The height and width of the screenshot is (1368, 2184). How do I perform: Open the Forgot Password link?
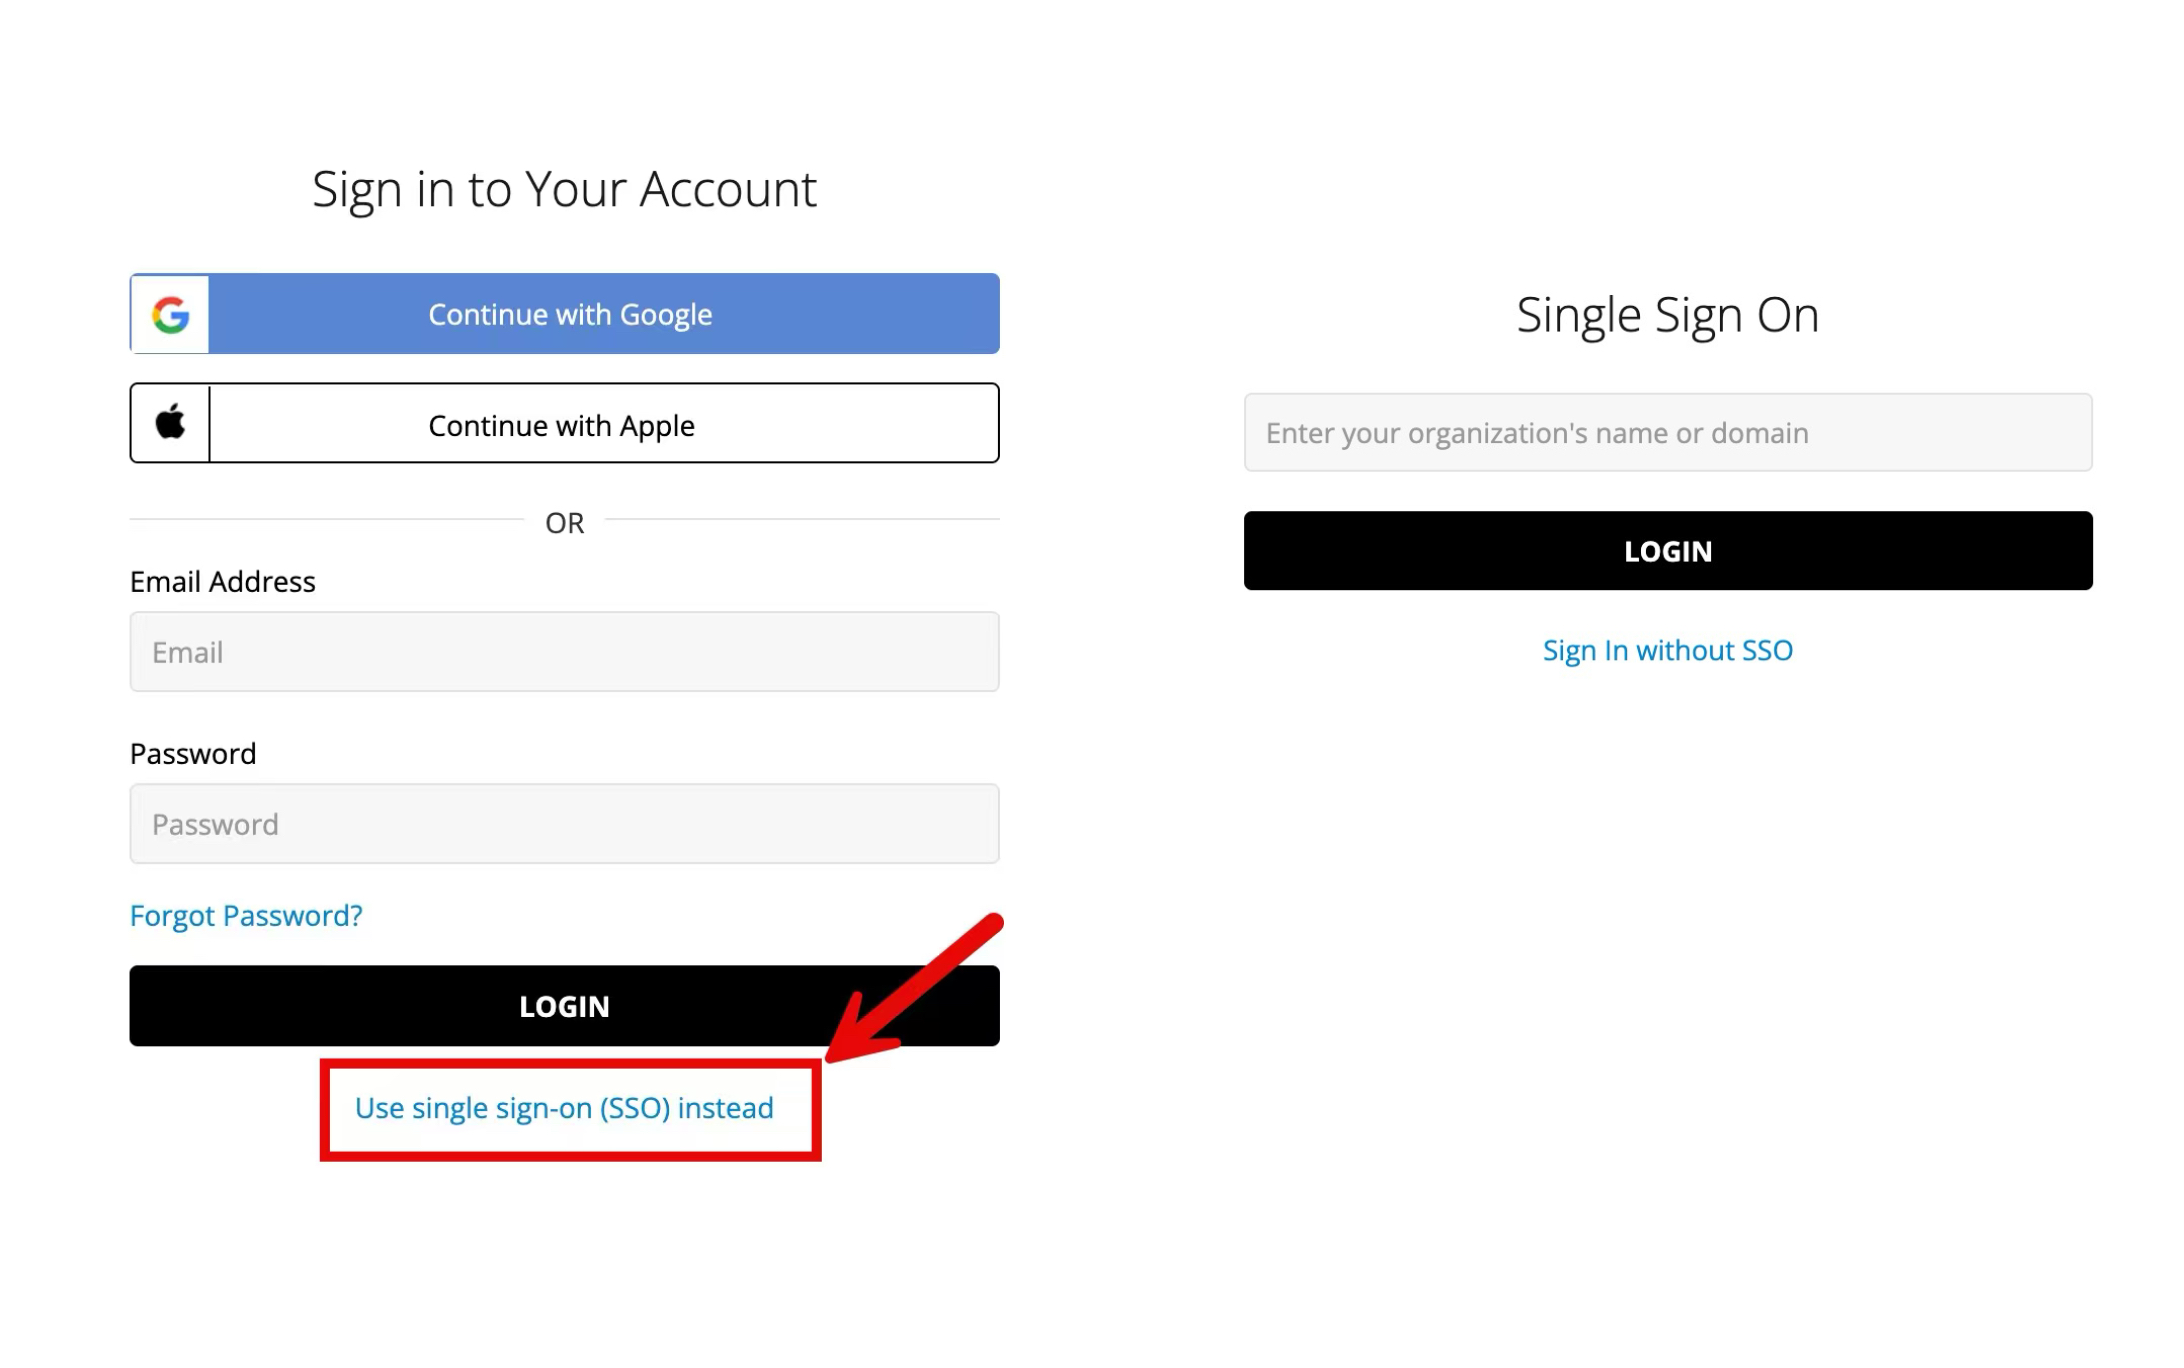[x=246, y=915]
